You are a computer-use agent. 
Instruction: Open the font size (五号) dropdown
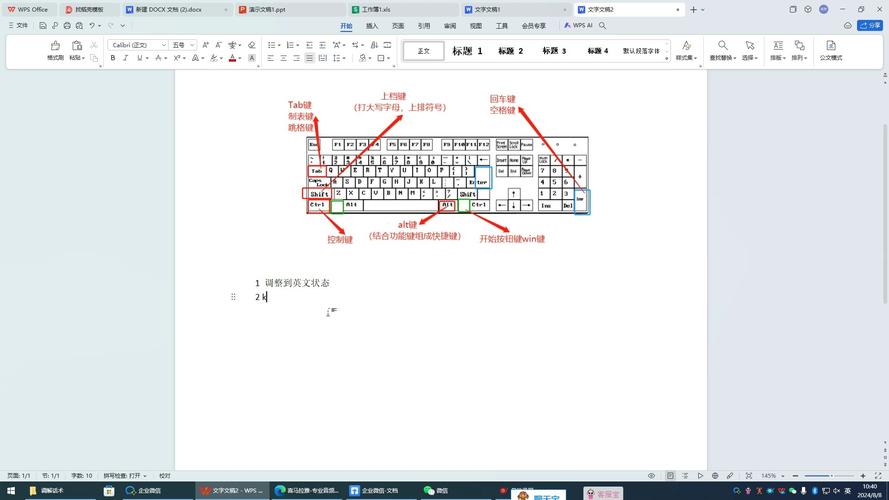click(x=183, y=45)
